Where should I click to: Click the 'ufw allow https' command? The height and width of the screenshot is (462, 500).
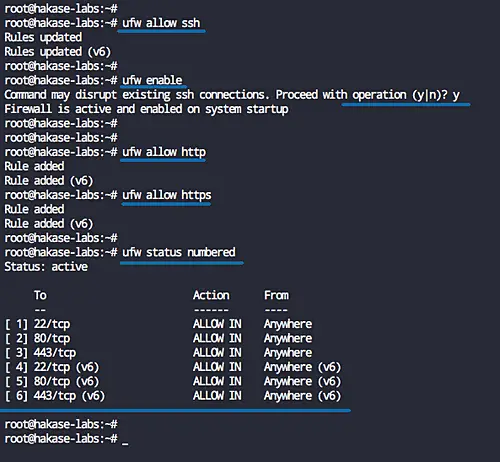pos(167,195)
